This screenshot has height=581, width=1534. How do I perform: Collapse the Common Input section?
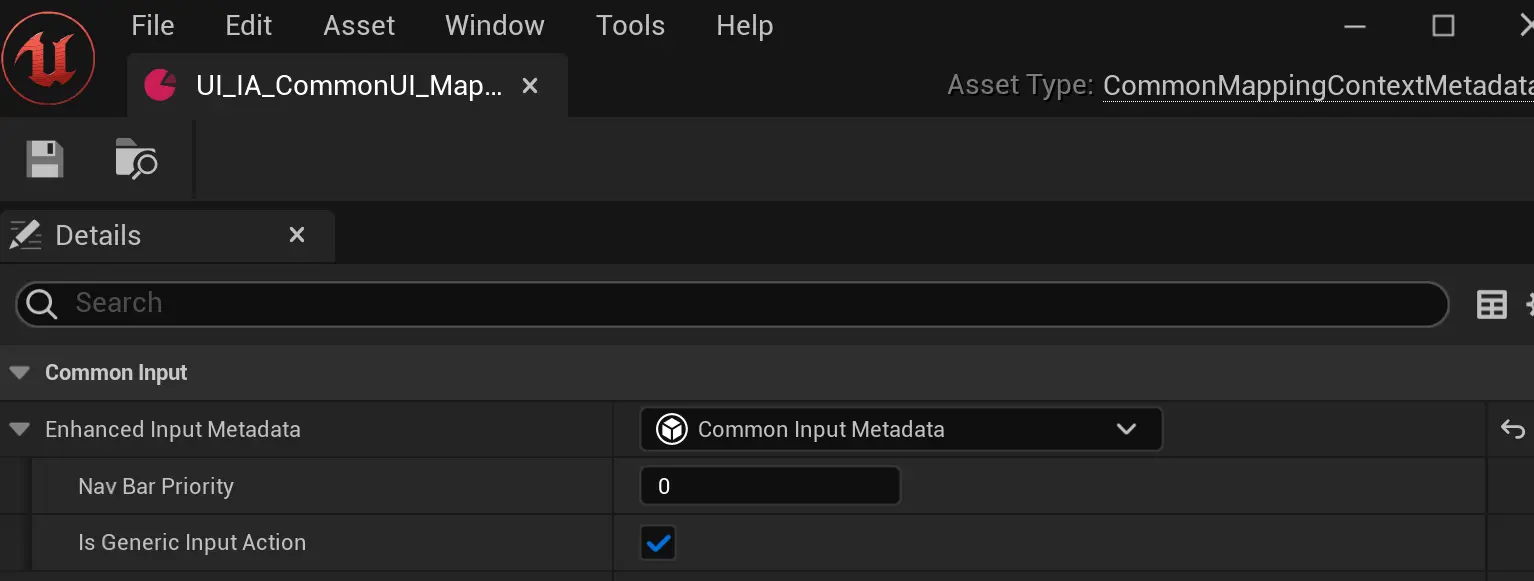click(x=19, y=373)
